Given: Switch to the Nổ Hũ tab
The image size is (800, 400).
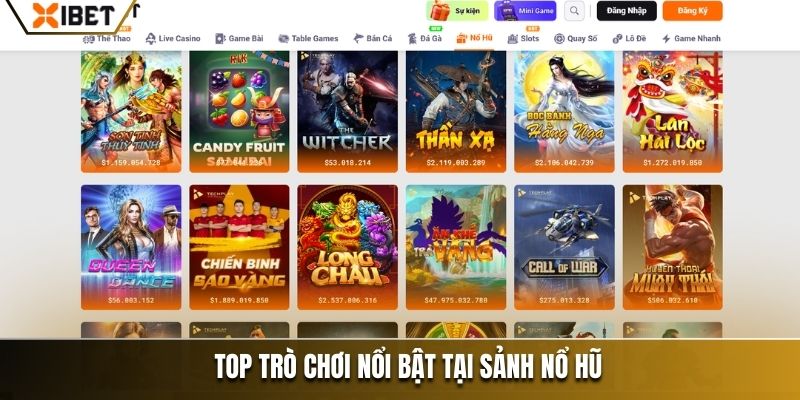Looking at the screenshot, I should pos(474,38).
